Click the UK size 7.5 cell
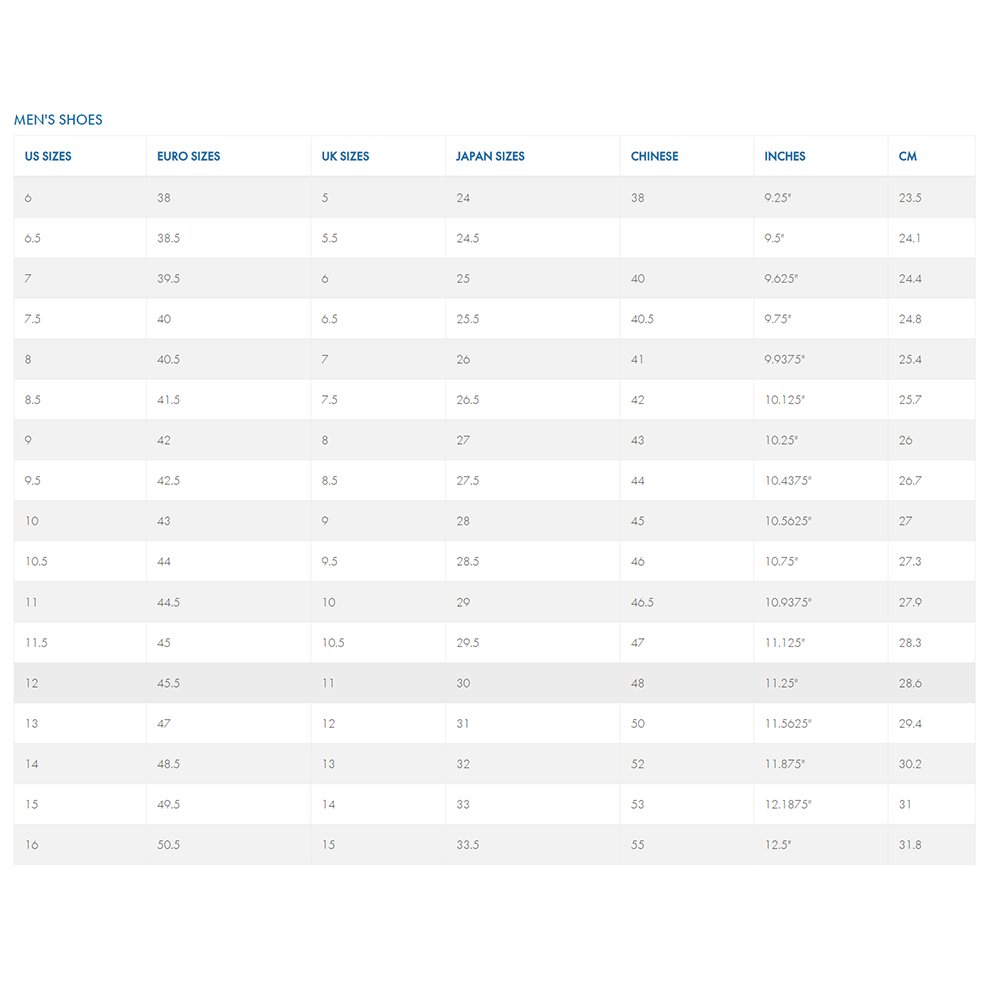 tap(378, 400)
